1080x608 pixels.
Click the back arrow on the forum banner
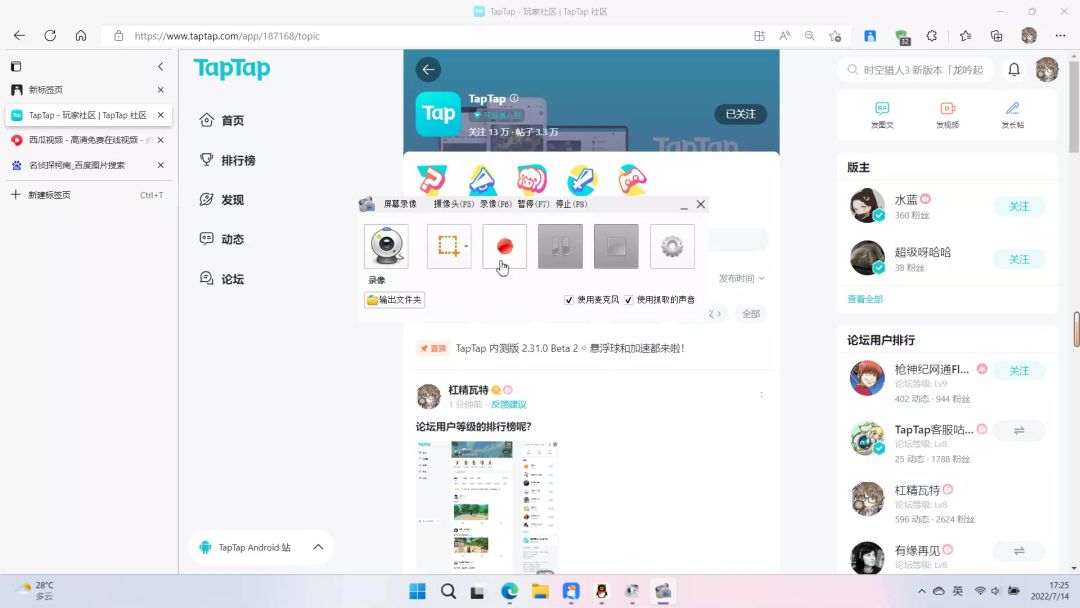pyautogui.click(x=428, y=70)
